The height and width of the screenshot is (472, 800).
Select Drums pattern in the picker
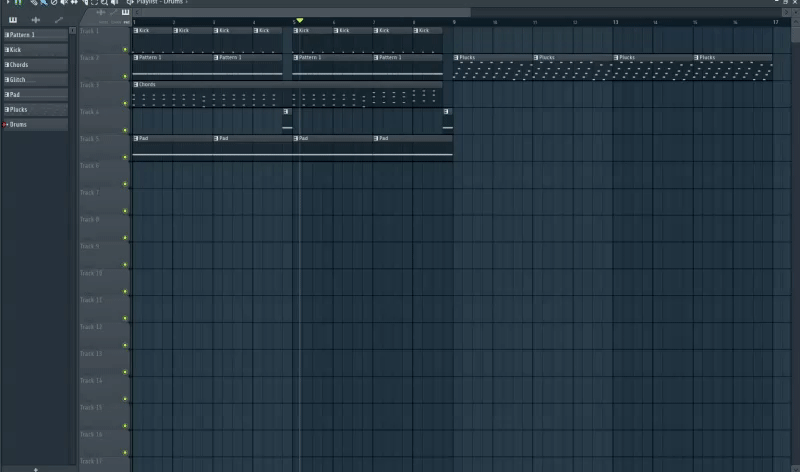coord(35,125)
